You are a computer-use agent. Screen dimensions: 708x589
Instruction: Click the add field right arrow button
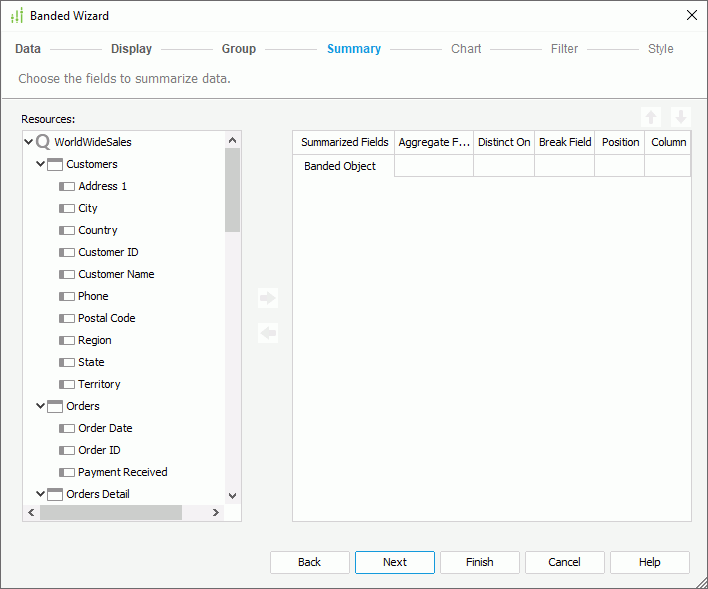coord(267,298)
